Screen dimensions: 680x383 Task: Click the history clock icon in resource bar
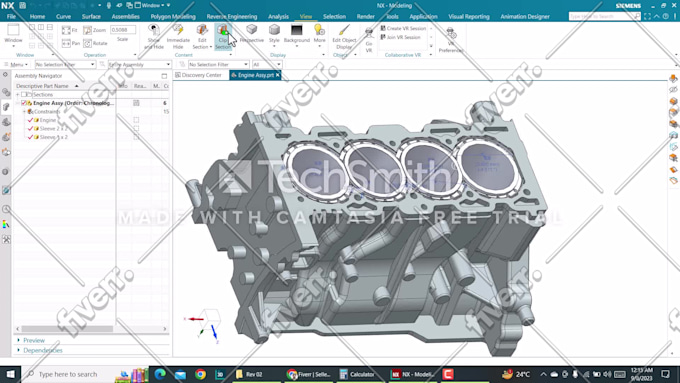coord(6,209)
